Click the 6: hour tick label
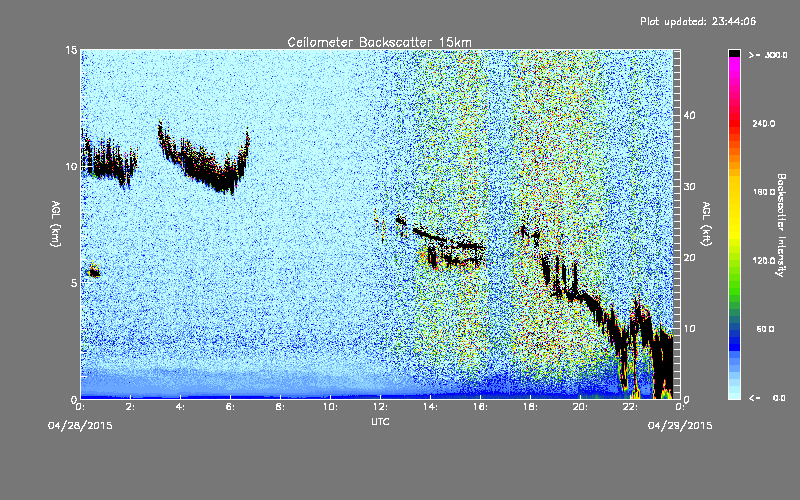Screen dimensions: 800x500 pos(231,407)
